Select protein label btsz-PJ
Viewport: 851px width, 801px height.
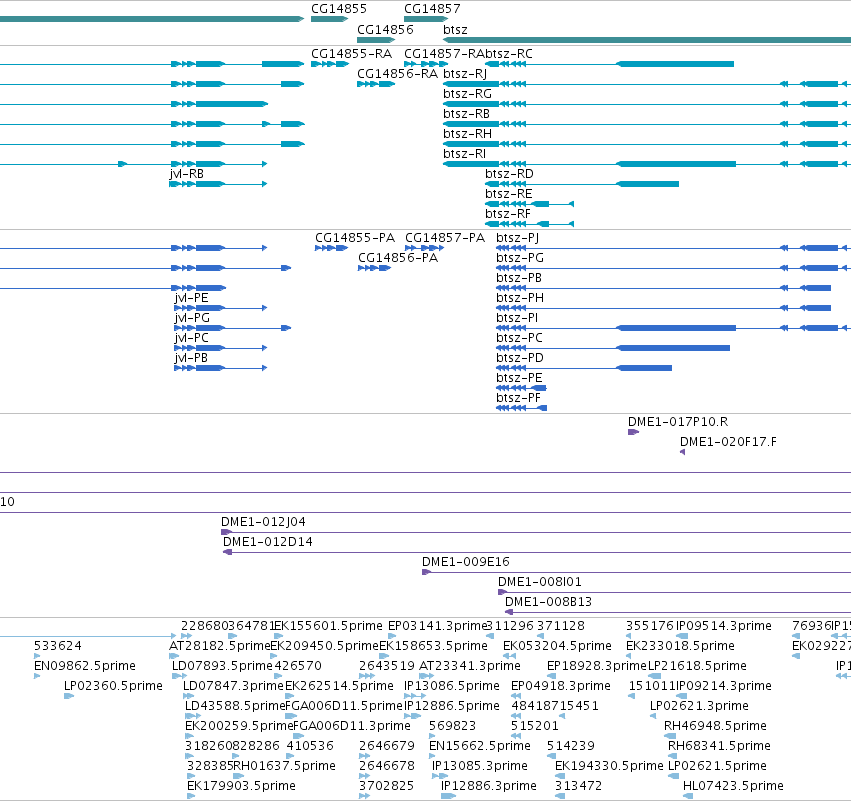pos(517,238)
